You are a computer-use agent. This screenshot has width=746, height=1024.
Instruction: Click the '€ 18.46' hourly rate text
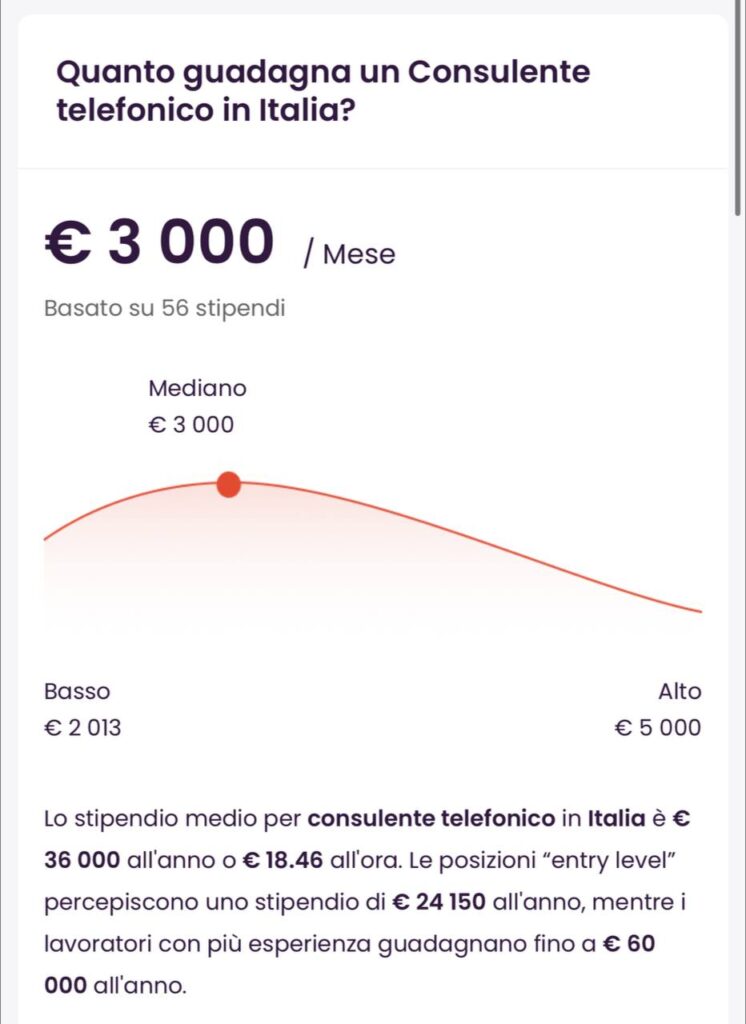click(x=282, y=860)
